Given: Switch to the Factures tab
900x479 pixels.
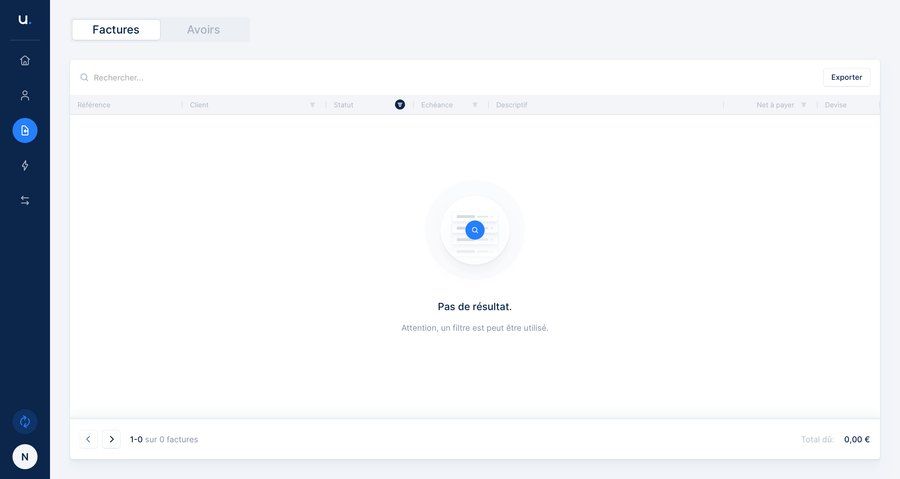Looking at the screenshot, I should click(116, 30).
